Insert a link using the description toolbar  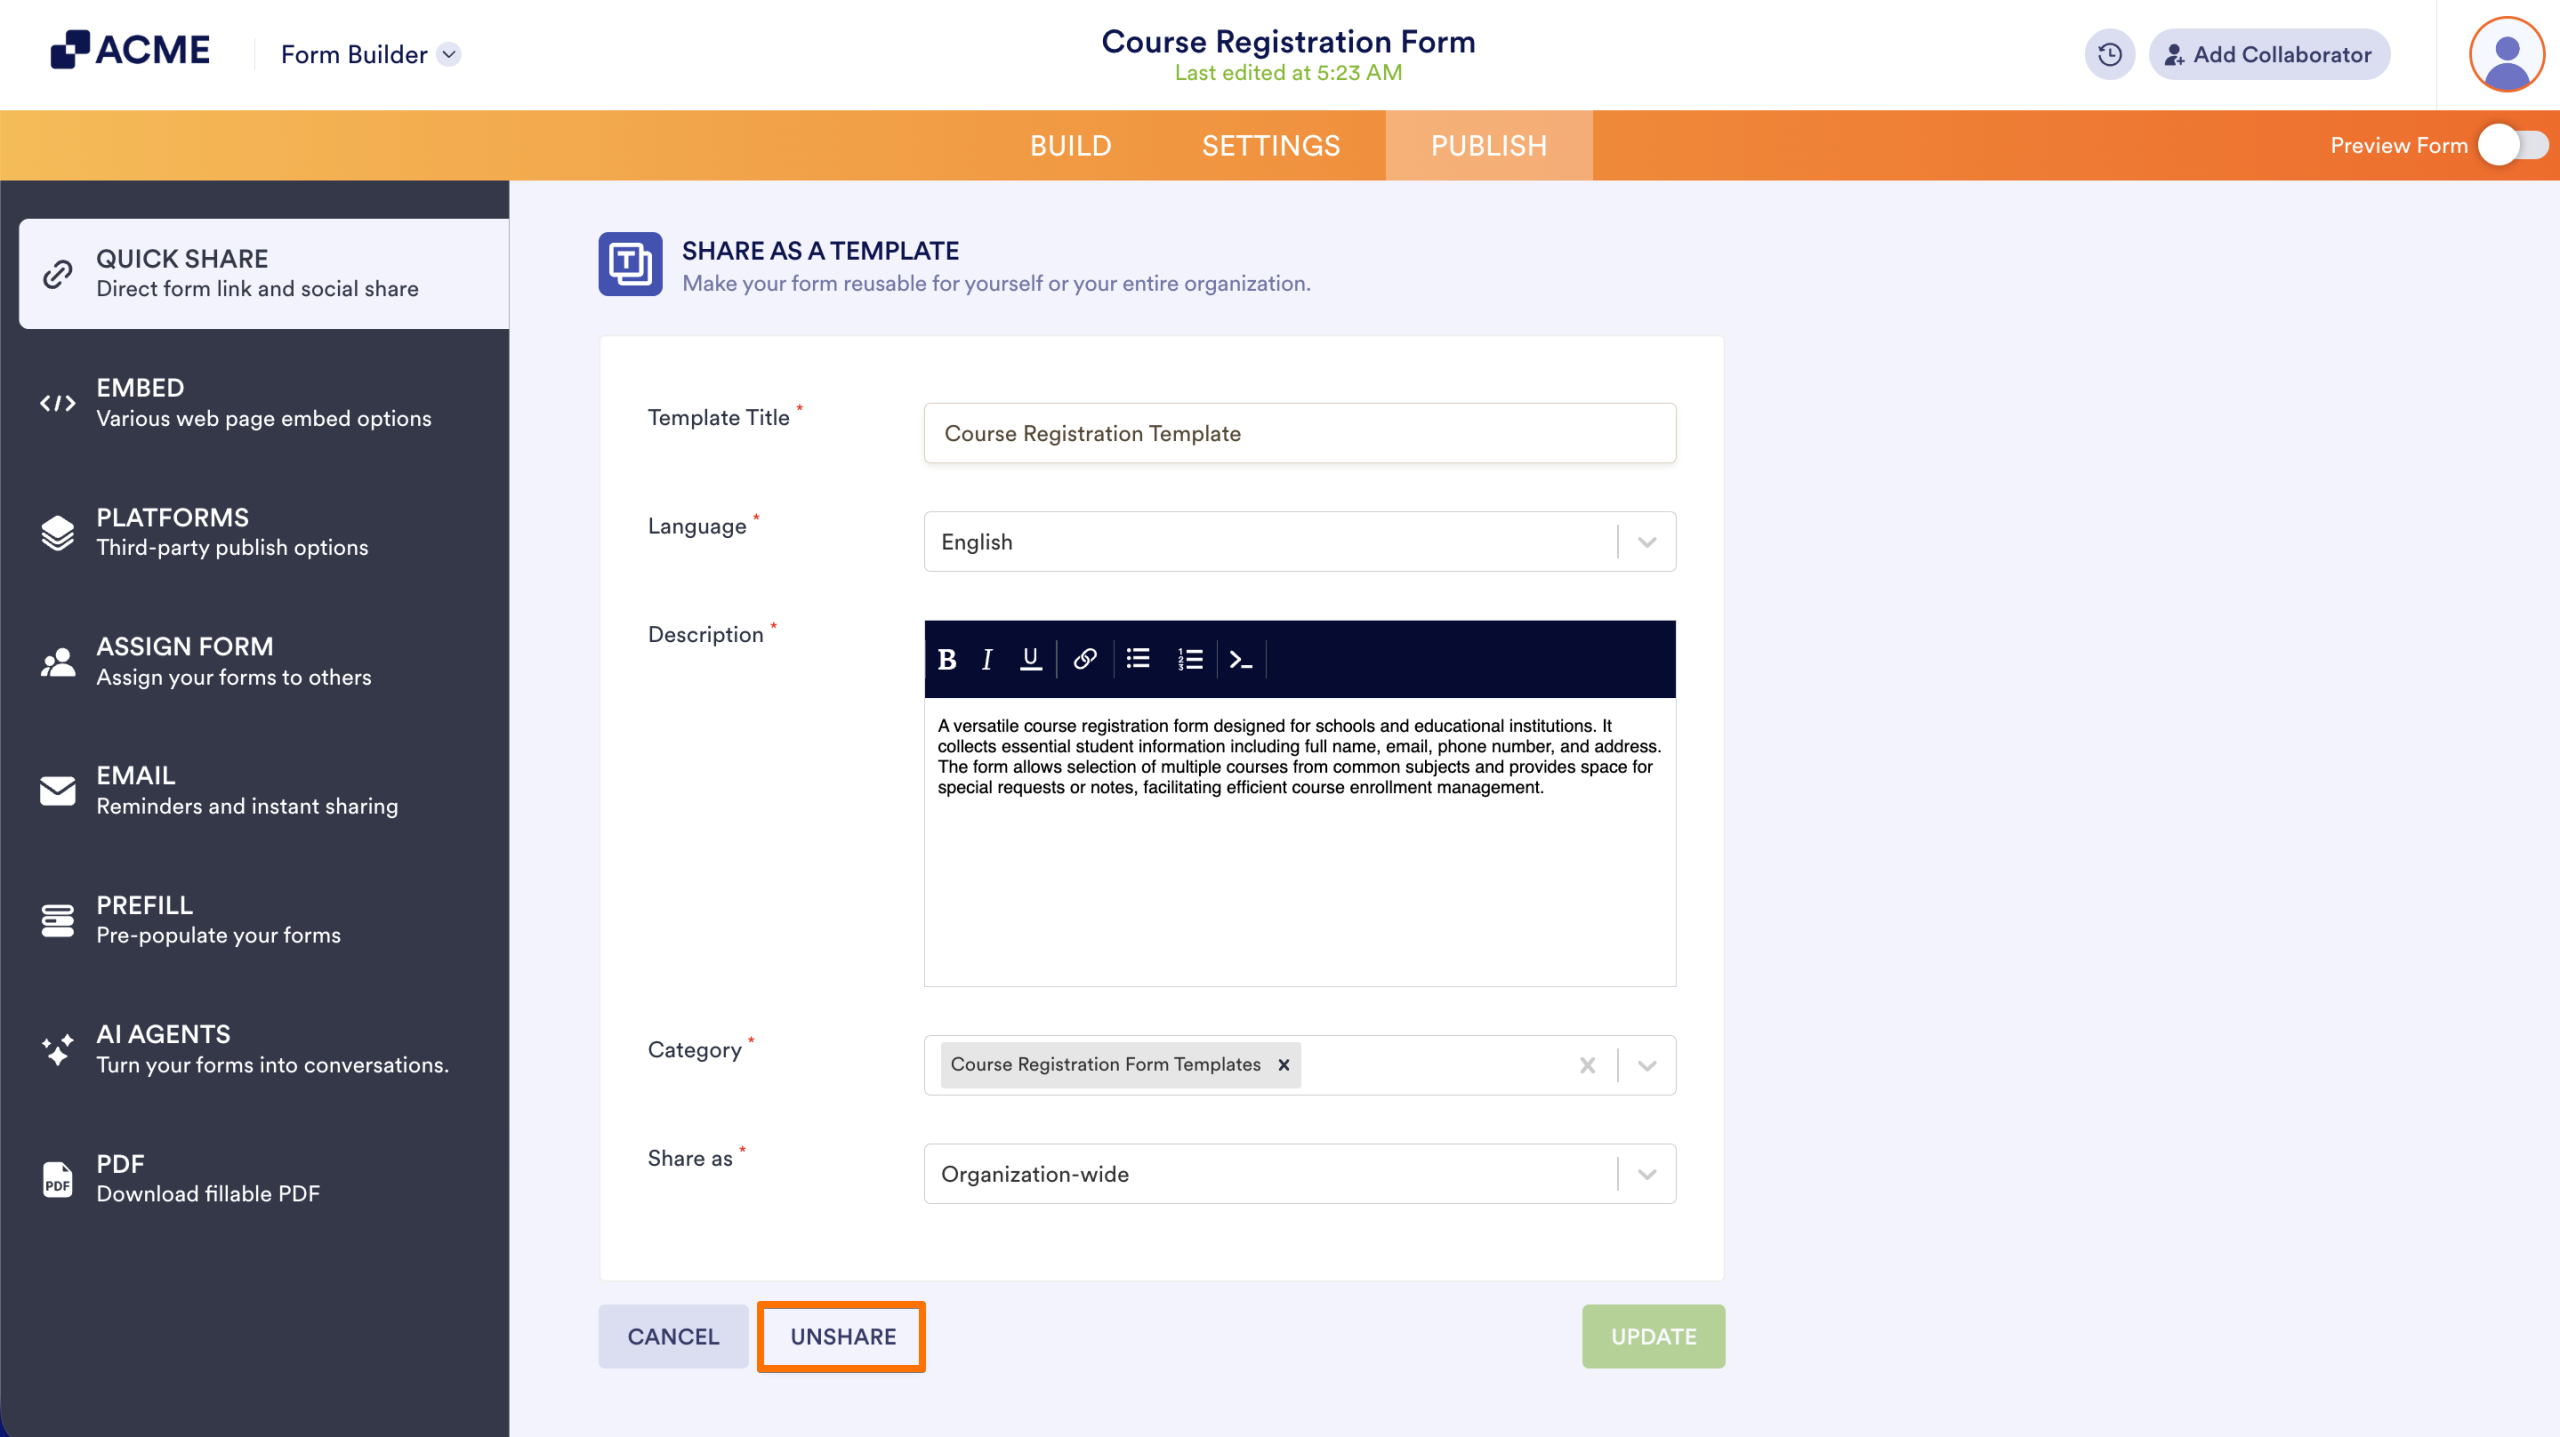[1084, 659]
